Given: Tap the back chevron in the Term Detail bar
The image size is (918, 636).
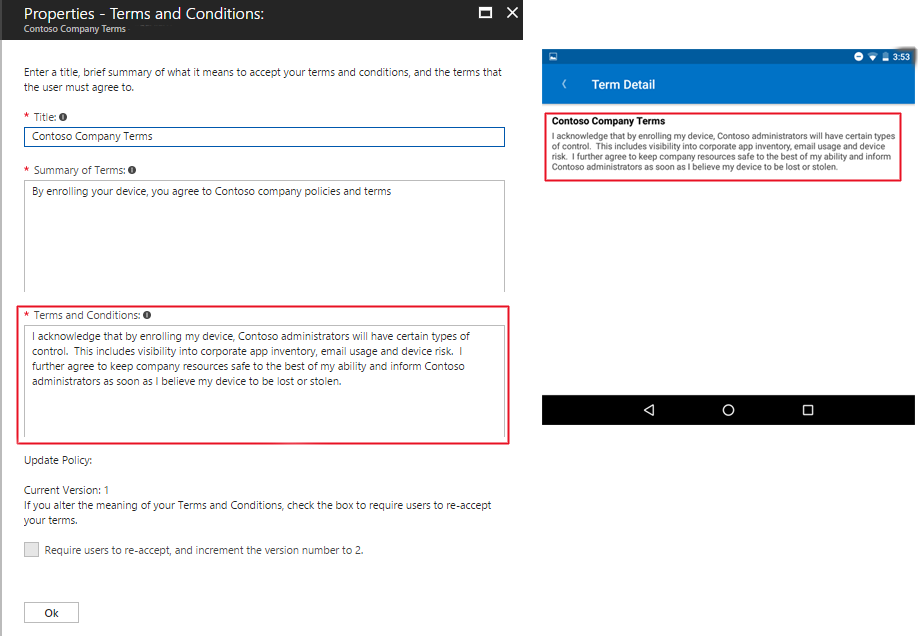Looking at the screenshot, I should 564,85.
